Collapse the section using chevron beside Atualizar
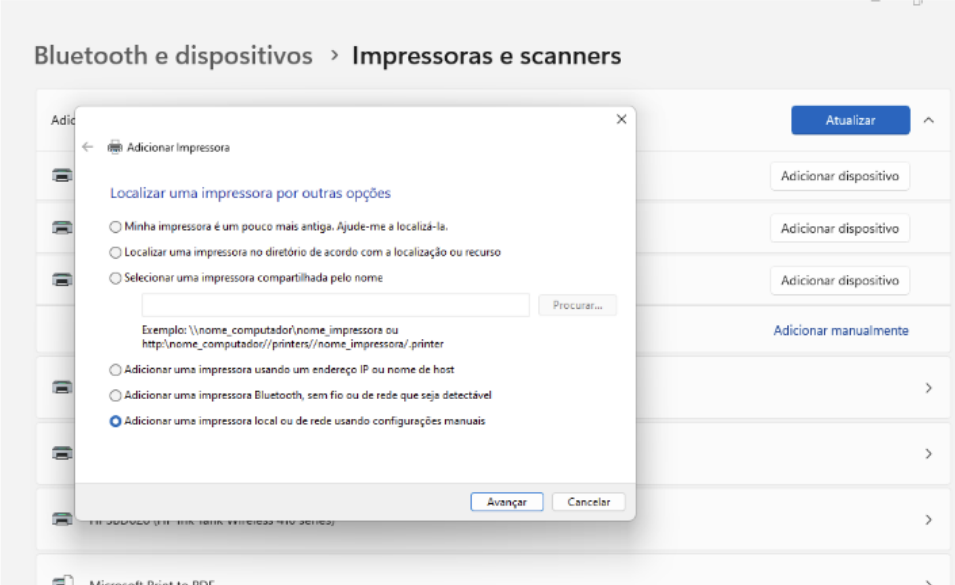Image resolution: width=955 pixels, height=585 pixels. coord(929,120)
